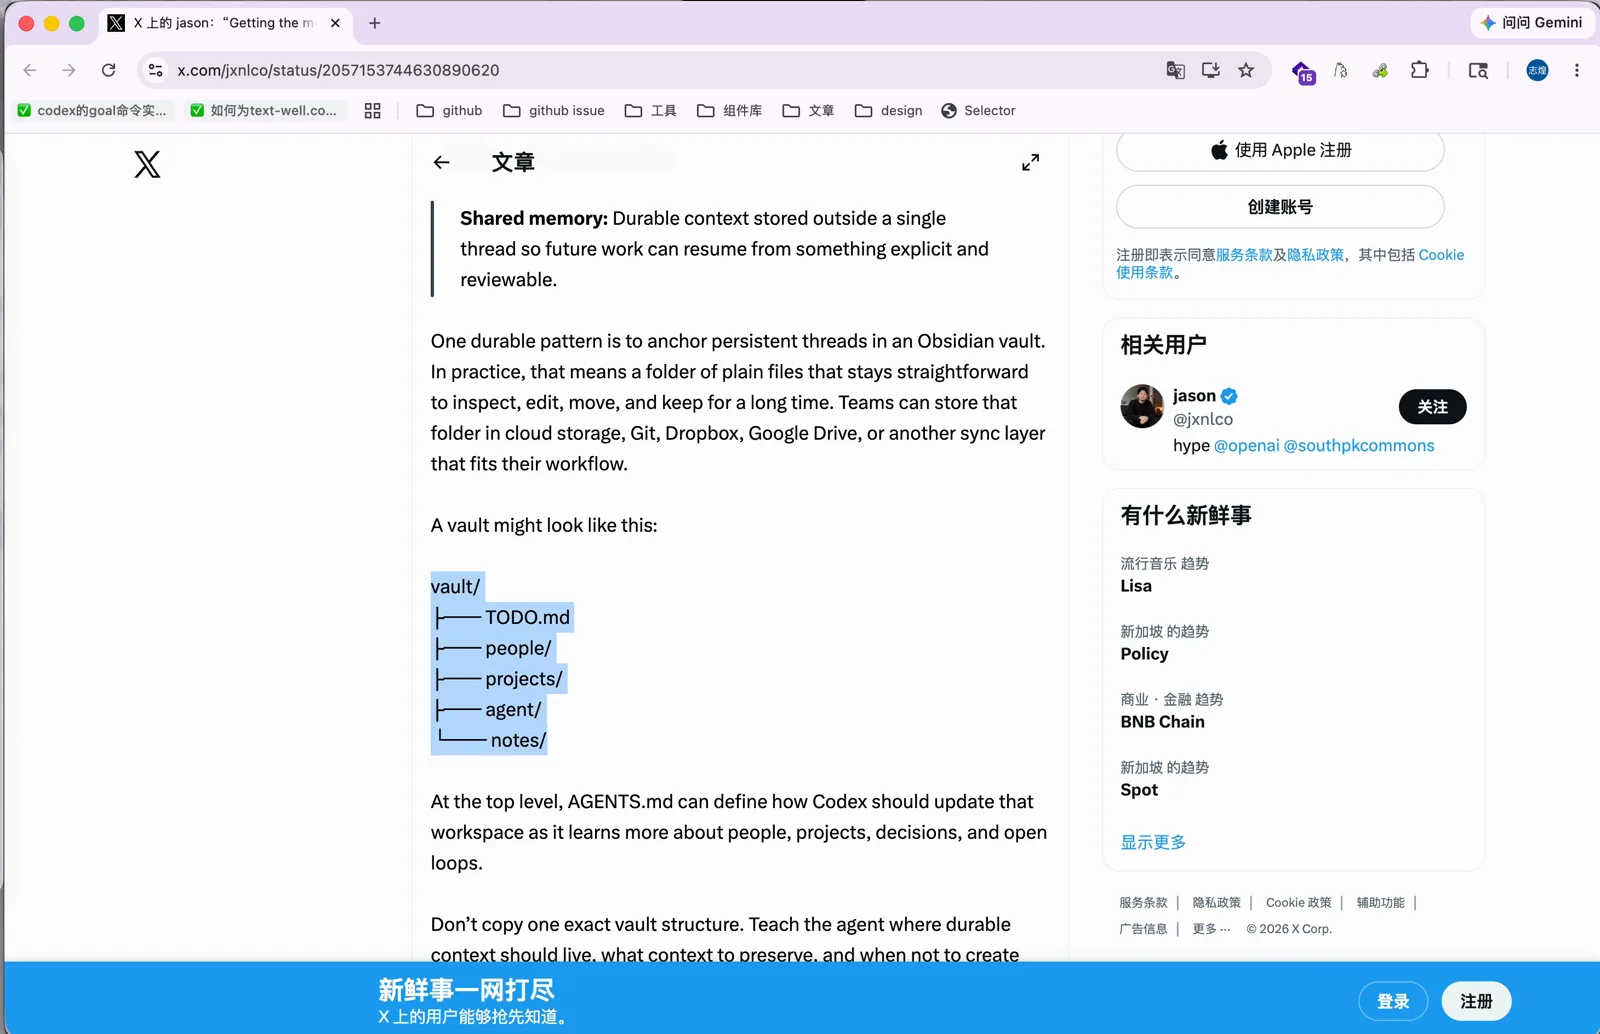Screen dimensions: 1600x1034
Task: Open the Chrome three-dot menu
Action: [x=1576, y=70]
